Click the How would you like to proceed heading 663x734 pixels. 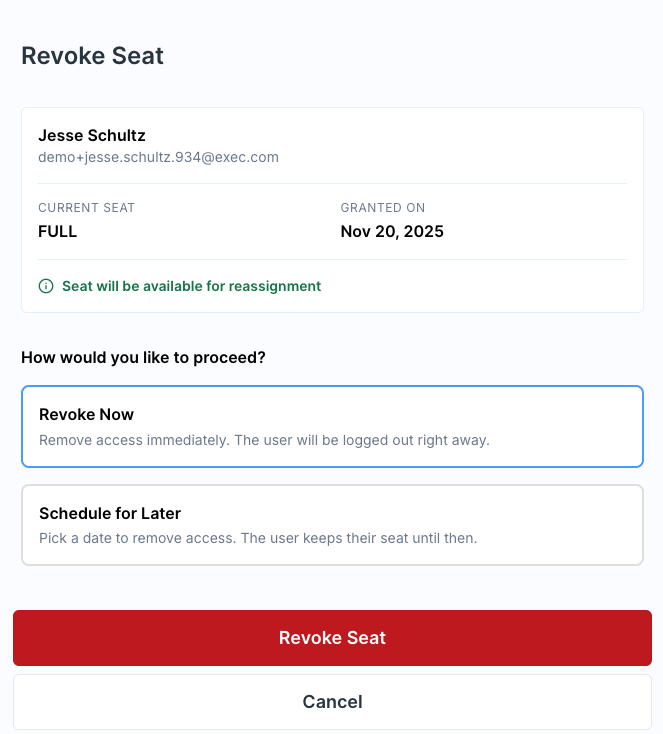[x=143, y=357]
